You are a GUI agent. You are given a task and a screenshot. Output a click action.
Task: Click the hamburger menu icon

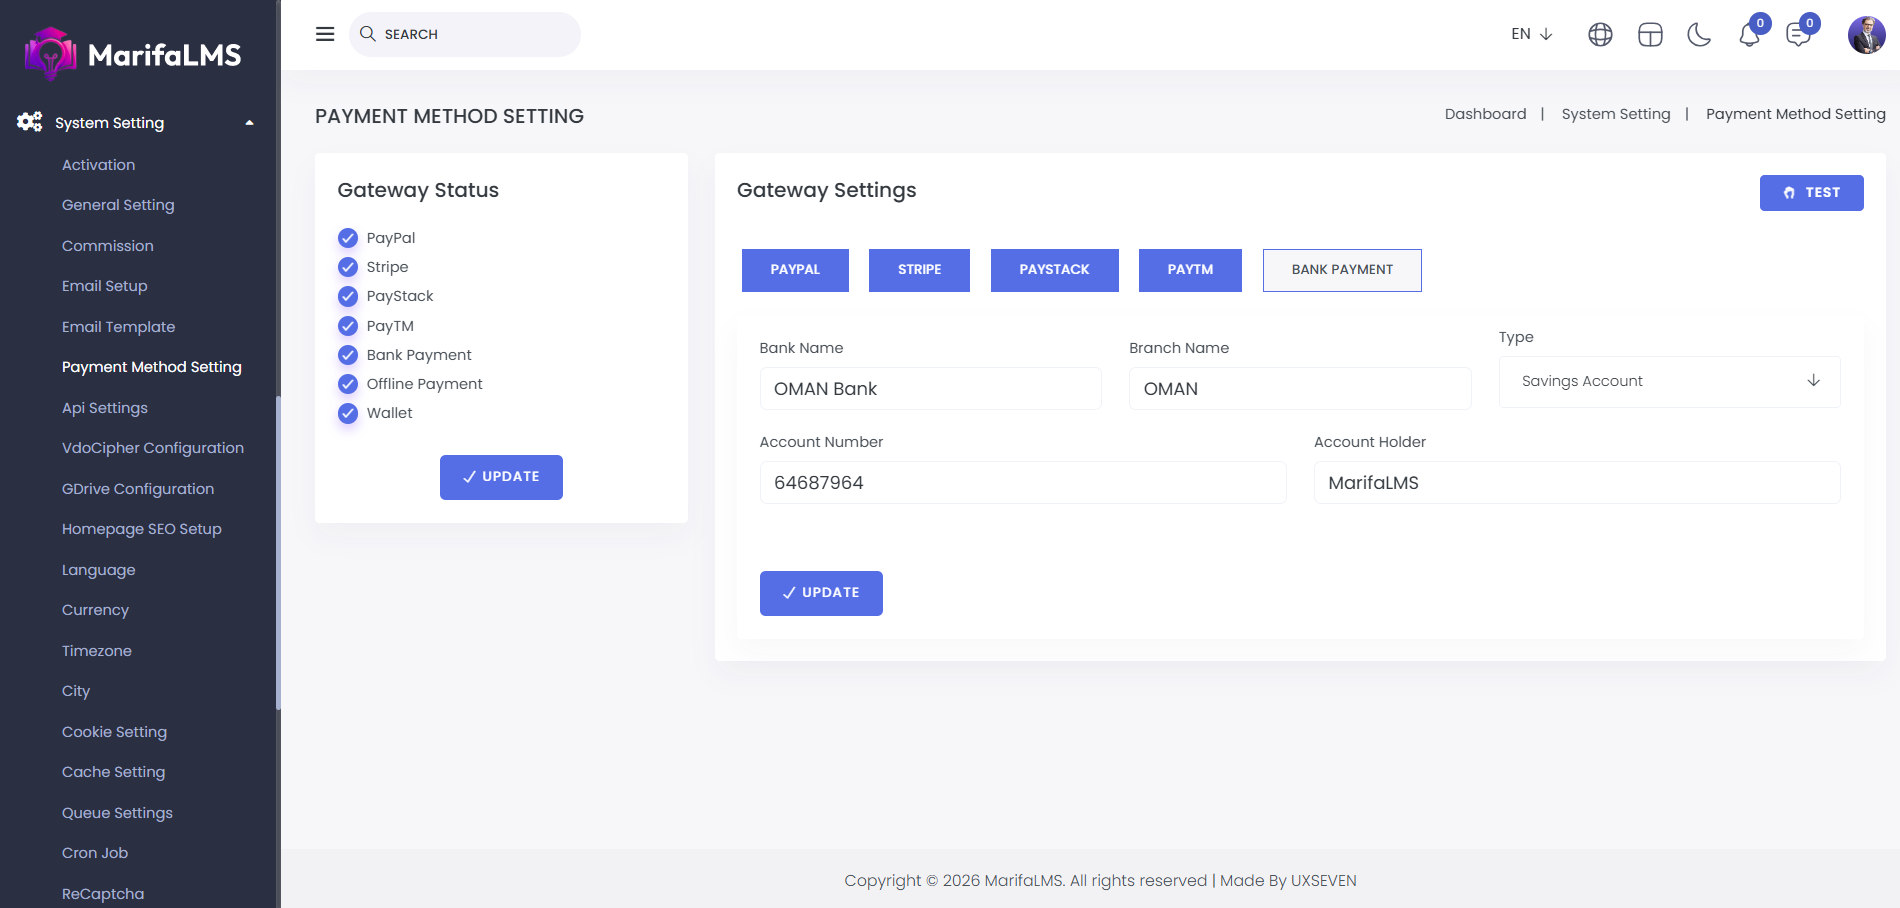click(x=325, y=34)
